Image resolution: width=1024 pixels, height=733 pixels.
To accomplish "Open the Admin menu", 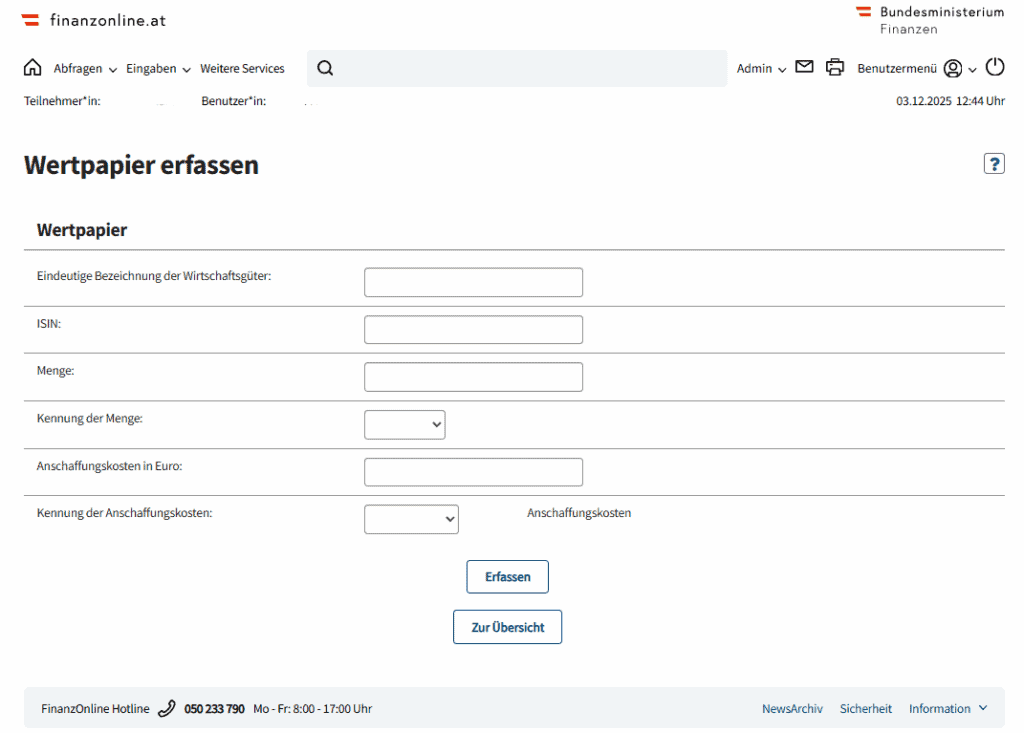I will pyautogui.click(x=761, y=69).
